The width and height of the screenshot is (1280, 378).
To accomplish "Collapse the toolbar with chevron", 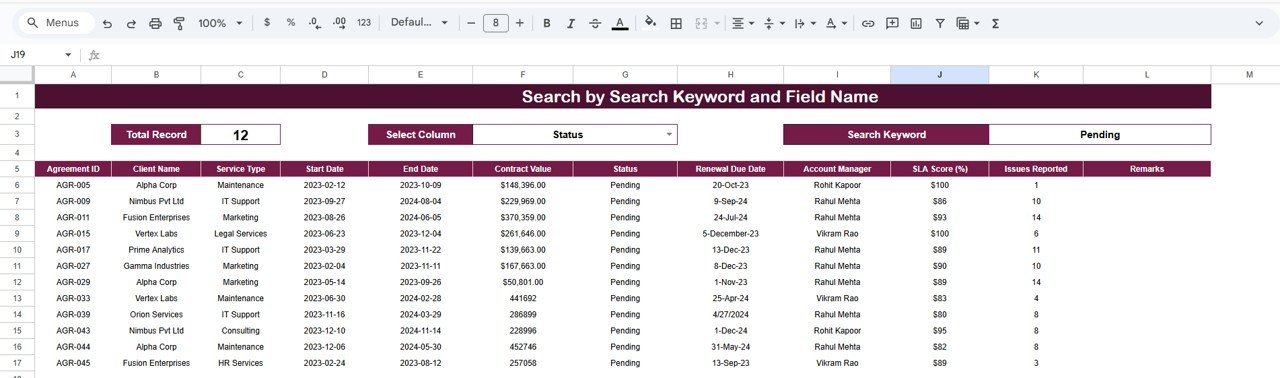I will point(1258,23).
